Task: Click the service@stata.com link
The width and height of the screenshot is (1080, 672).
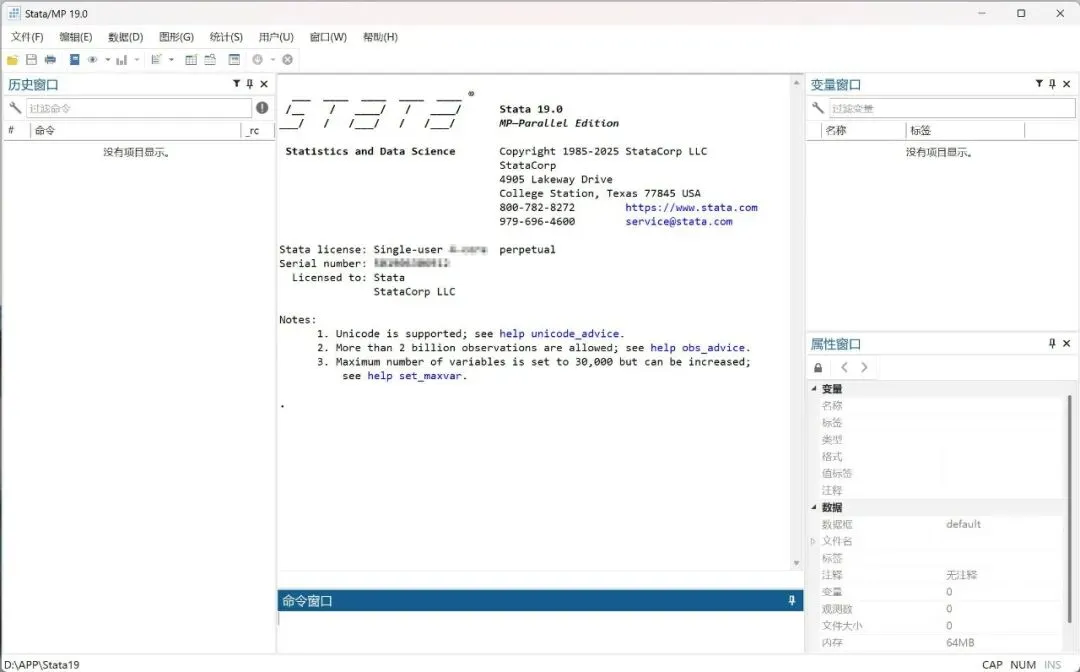Action: coord(679,222)
